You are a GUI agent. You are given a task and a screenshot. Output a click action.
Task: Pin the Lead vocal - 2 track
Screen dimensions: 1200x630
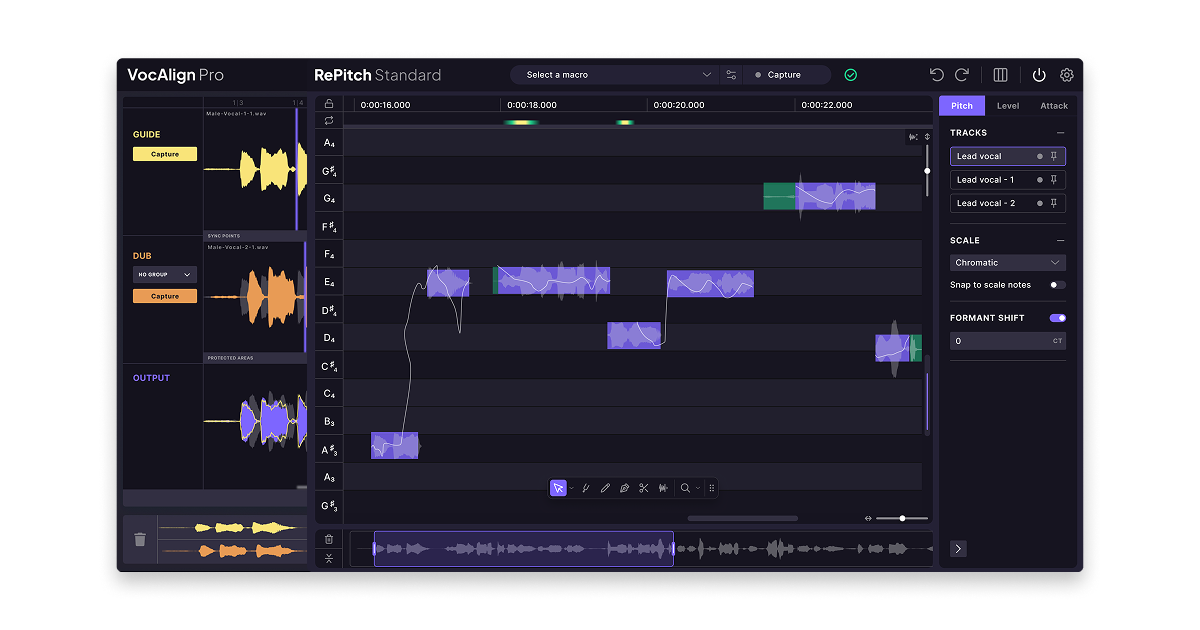point(1053,203)
